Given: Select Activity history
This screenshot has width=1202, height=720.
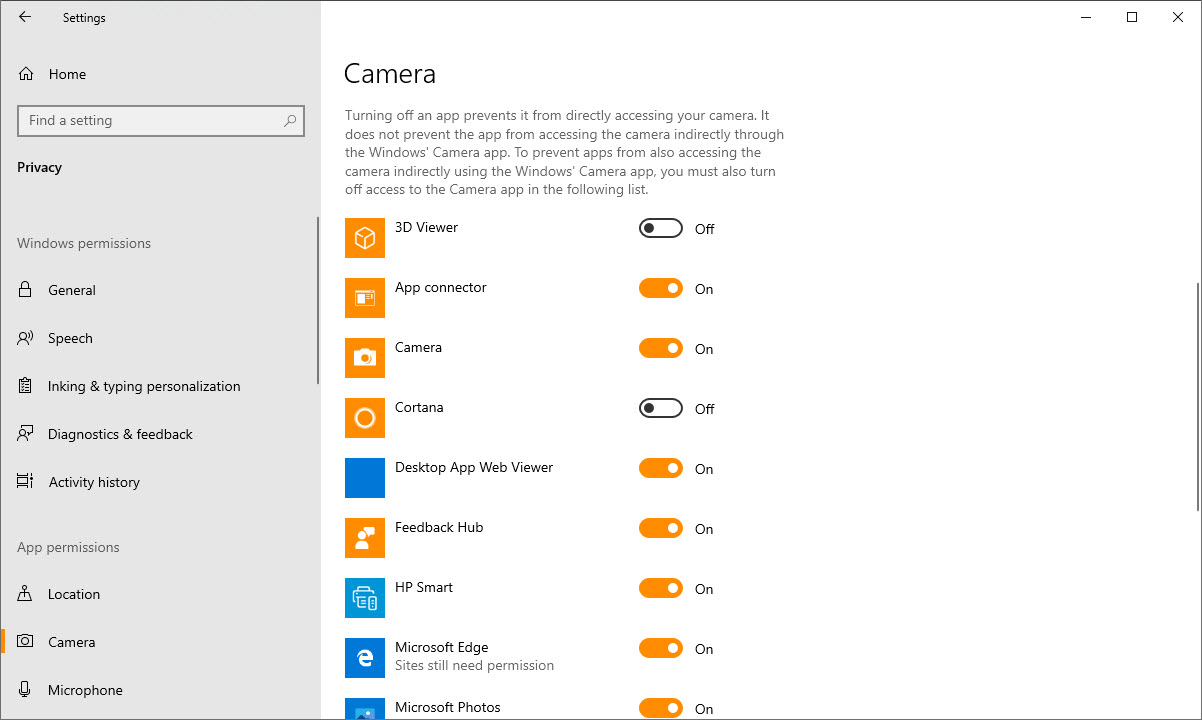Looking at the screenshot, I should [x=160, y=482].
